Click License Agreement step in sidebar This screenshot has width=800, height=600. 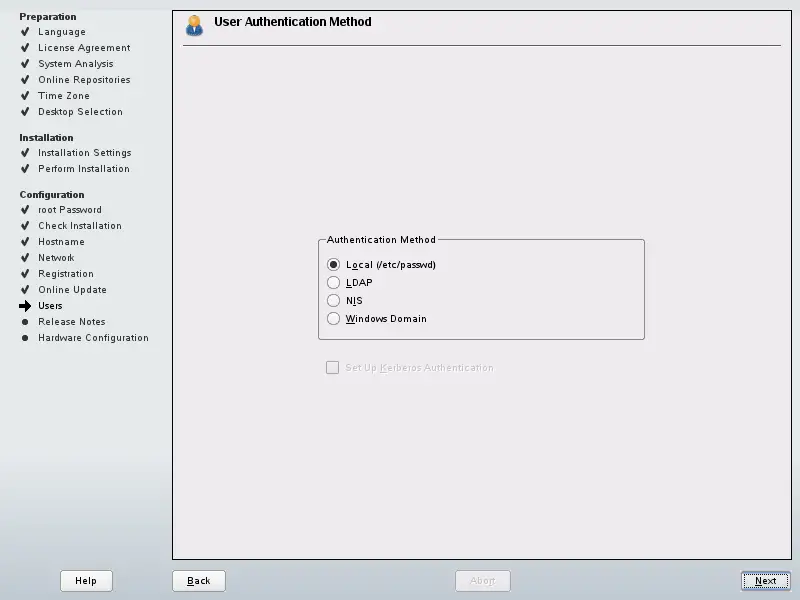pyautogui.click(x=84, y=47)
